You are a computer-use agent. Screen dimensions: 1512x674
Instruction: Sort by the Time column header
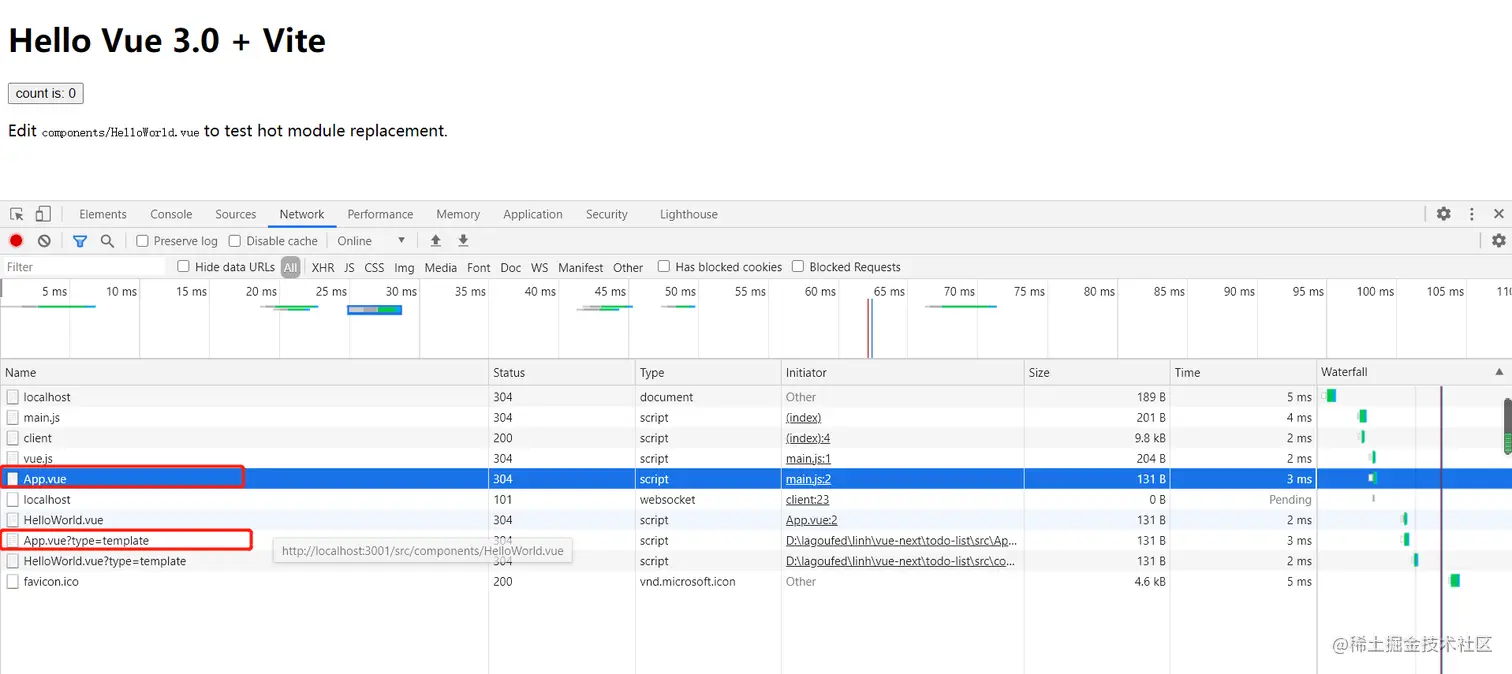coord(1243,372)
